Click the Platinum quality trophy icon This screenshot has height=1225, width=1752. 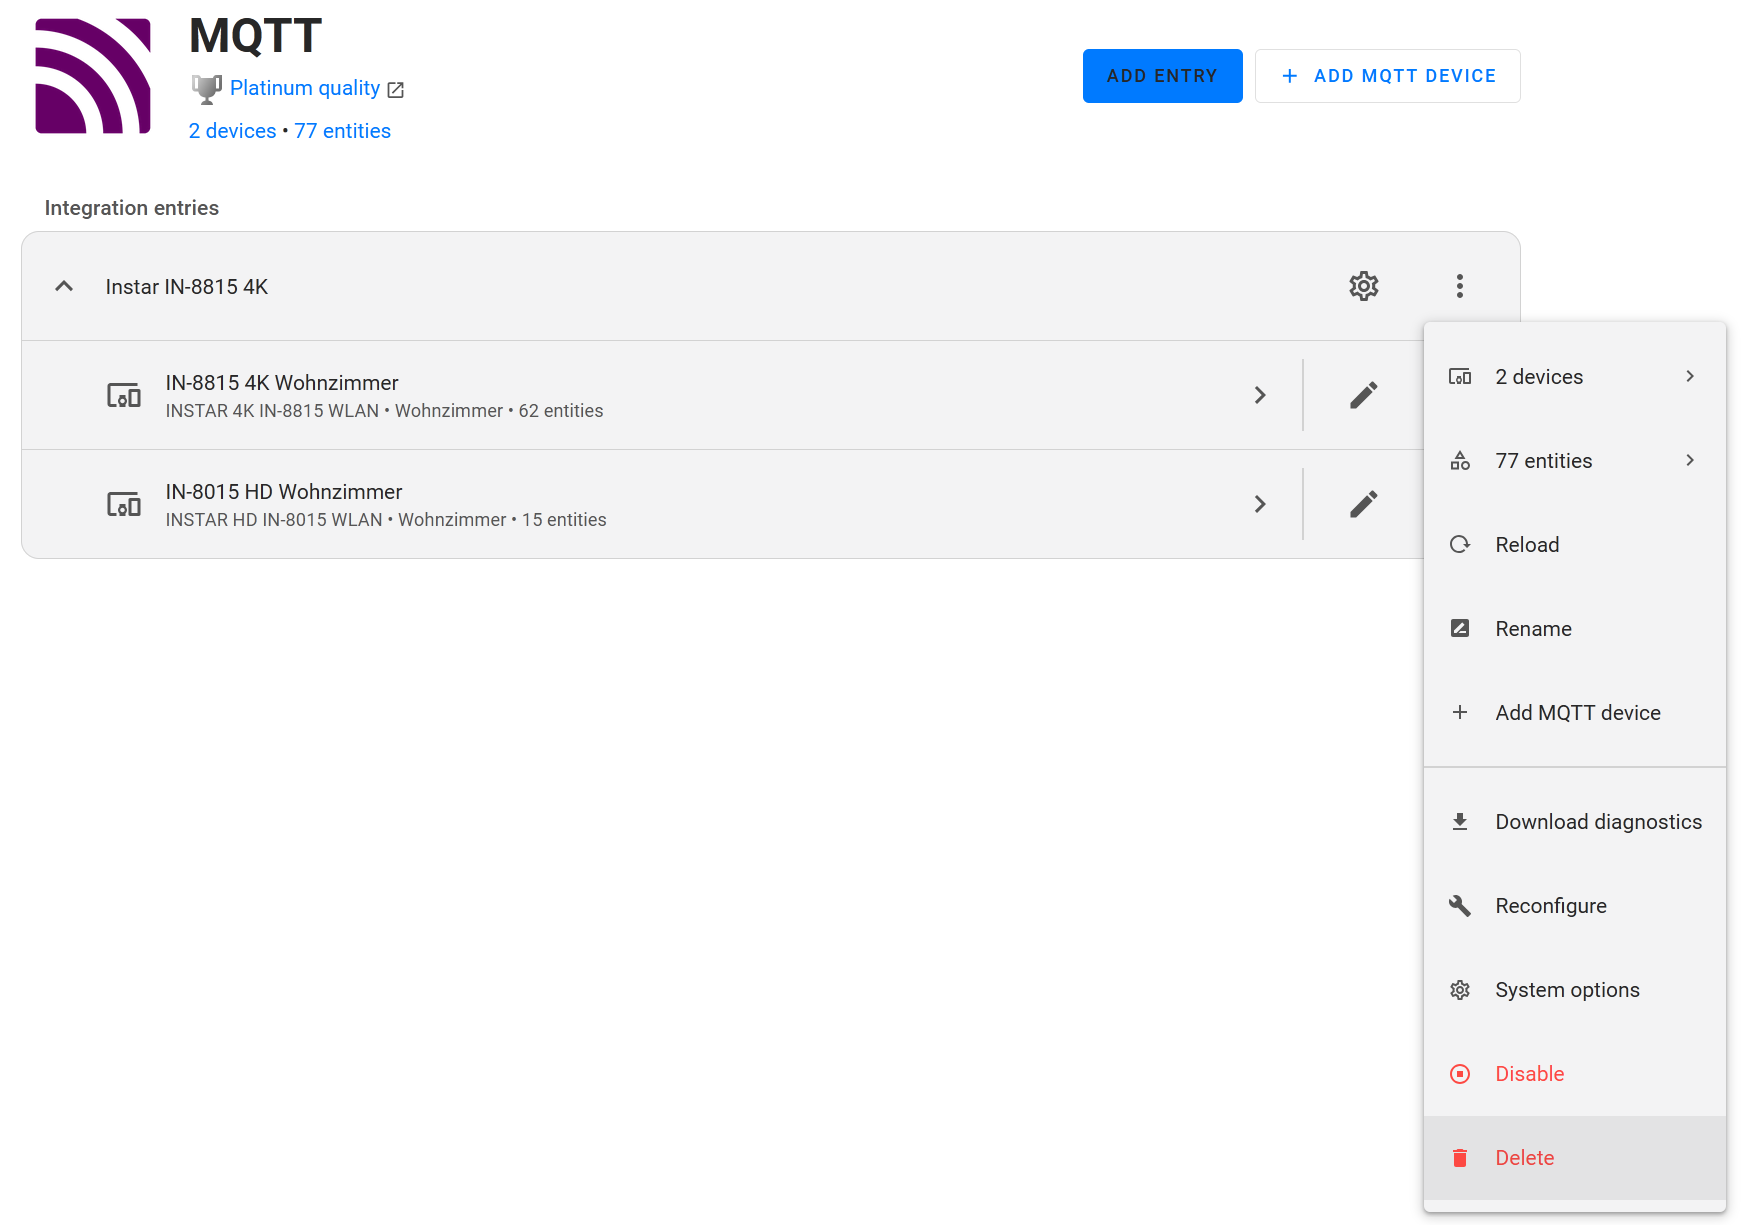[206, 89]
